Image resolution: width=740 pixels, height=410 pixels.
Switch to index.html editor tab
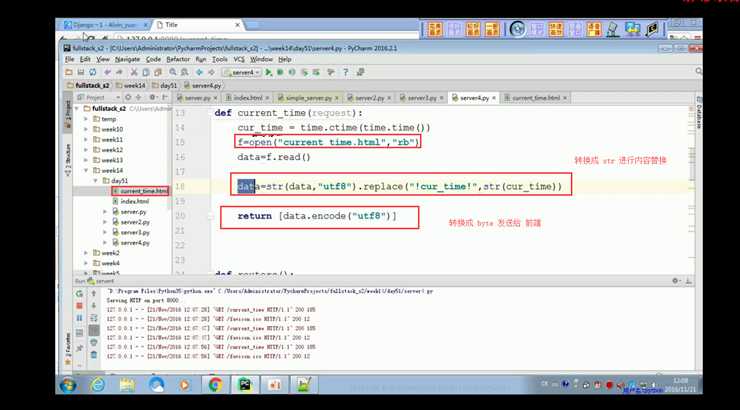point(247,98)
